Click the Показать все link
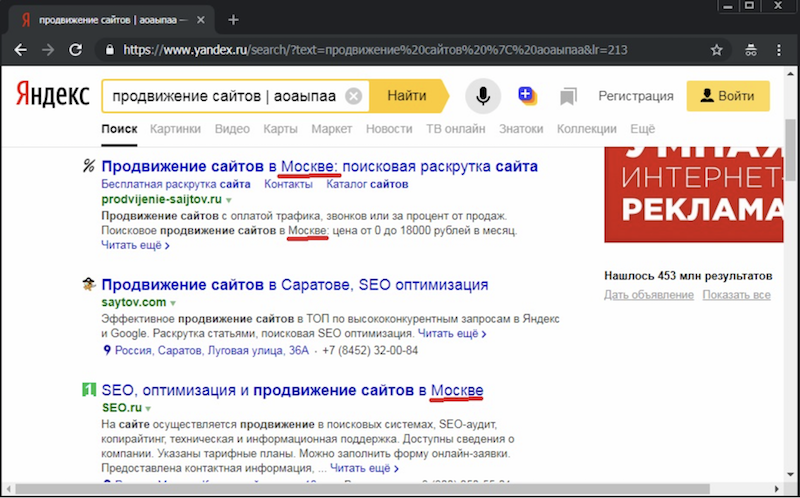Viewport: 800px width, 498px height. (x=736, y=295)
